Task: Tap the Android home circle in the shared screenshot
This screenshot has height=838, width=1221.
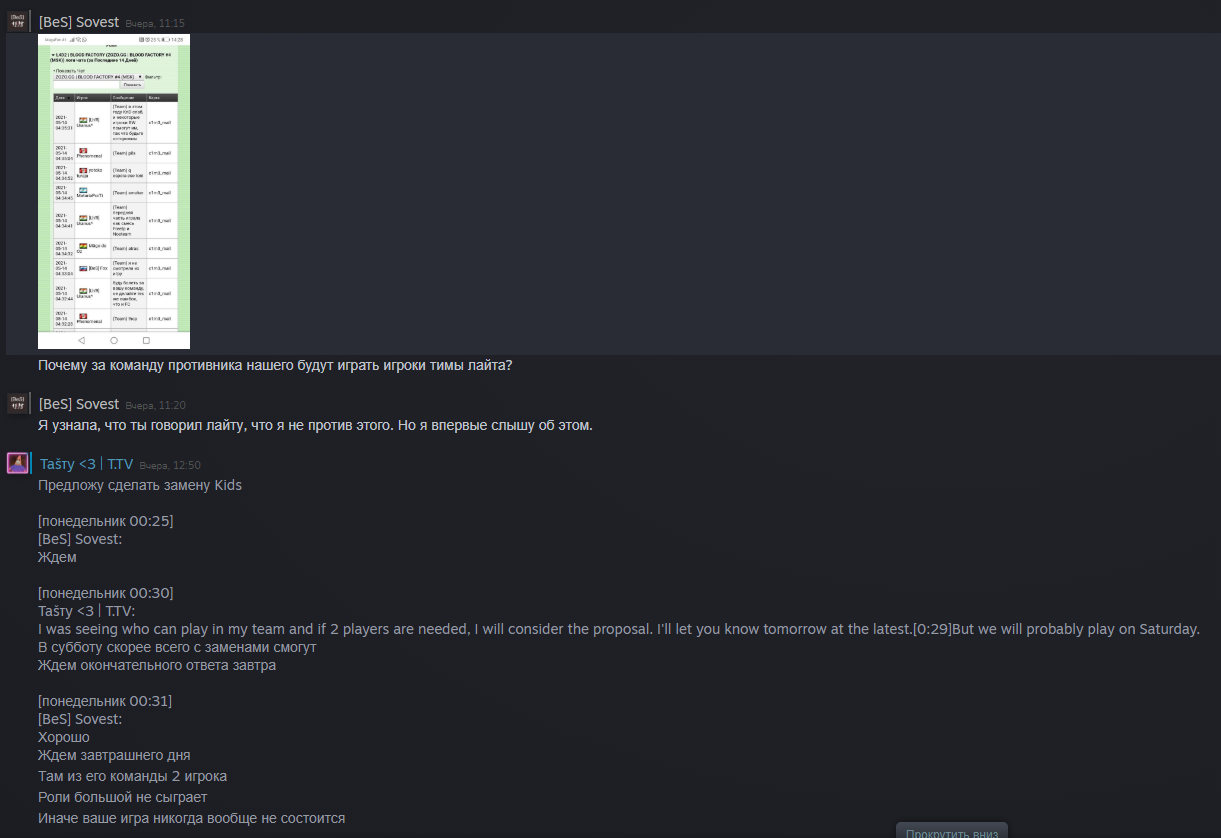Action: coord(114,340)
